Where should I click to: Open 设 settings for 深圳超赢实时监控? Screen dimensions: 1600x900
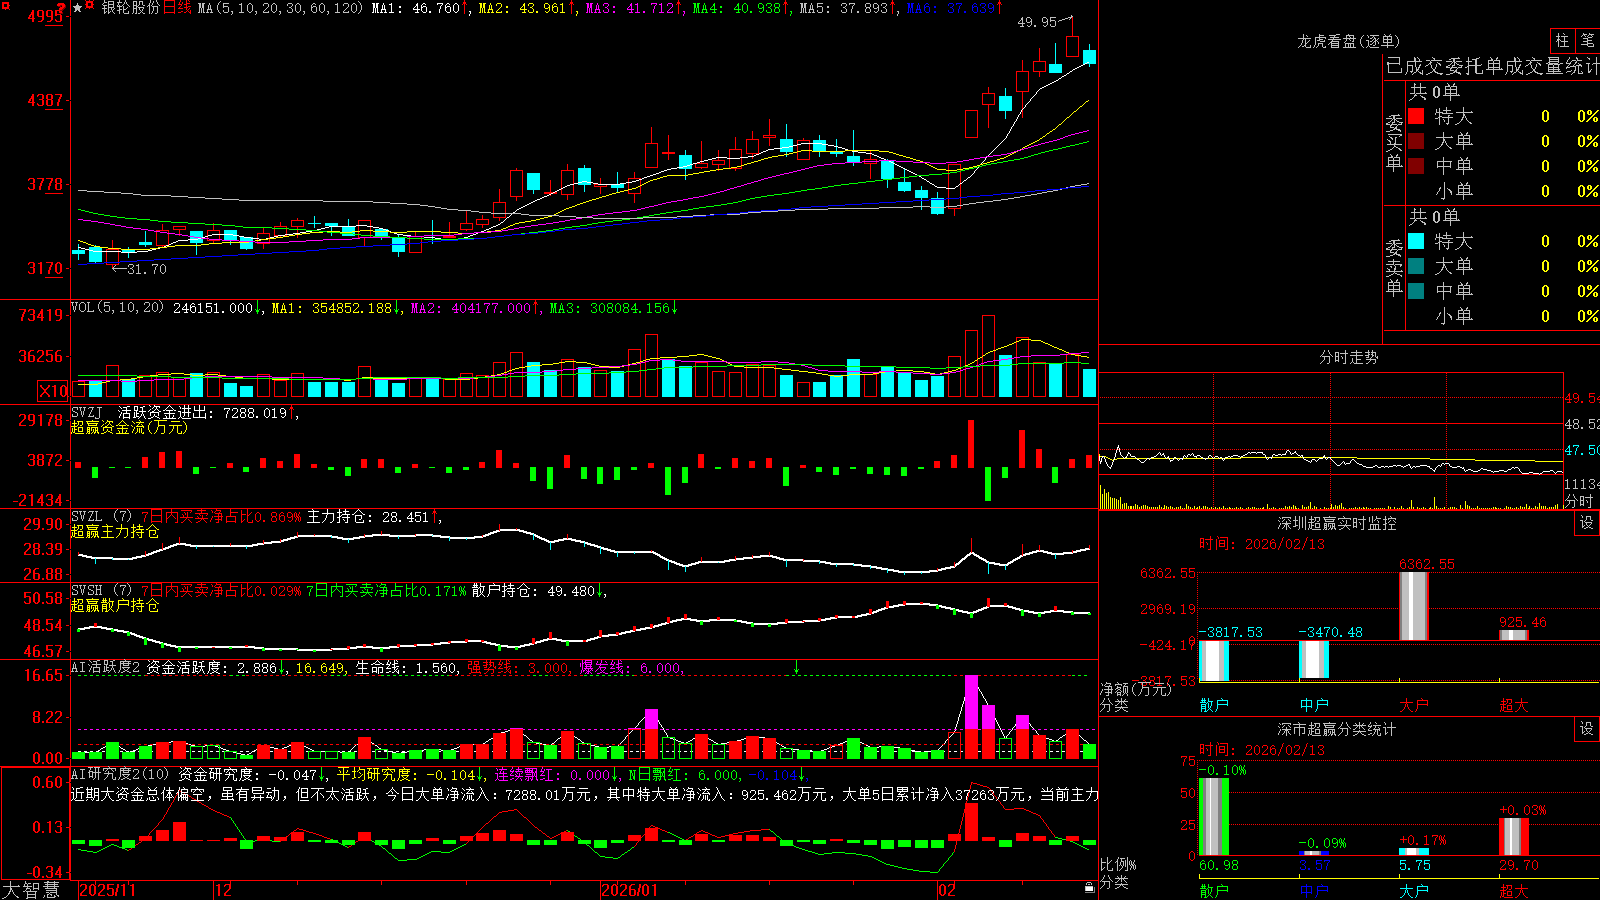point(1587,523)
